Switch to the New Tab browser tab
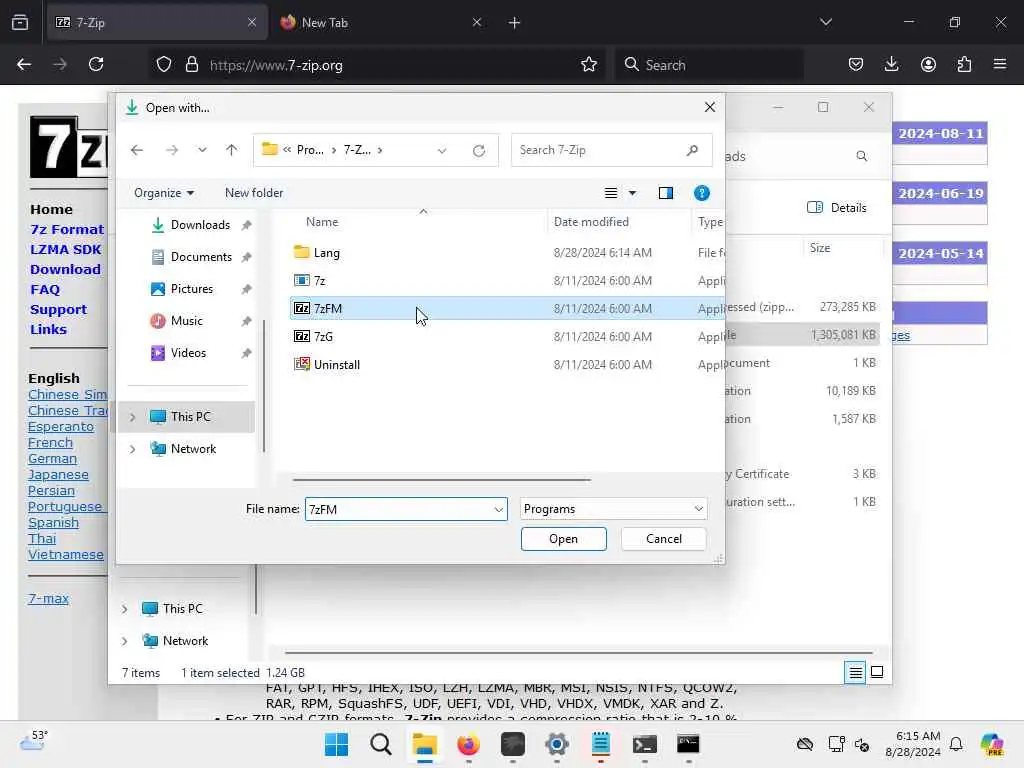The height and width of the screenshot is (768, 1024). click(x=382, y=22)
